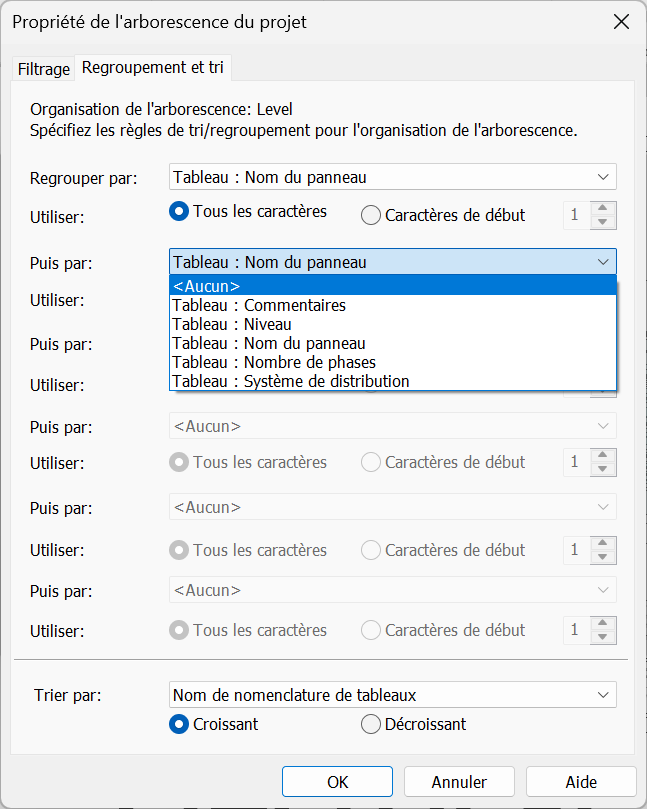
Task: Click the Annuler button
Action: (x=459, y=782)
